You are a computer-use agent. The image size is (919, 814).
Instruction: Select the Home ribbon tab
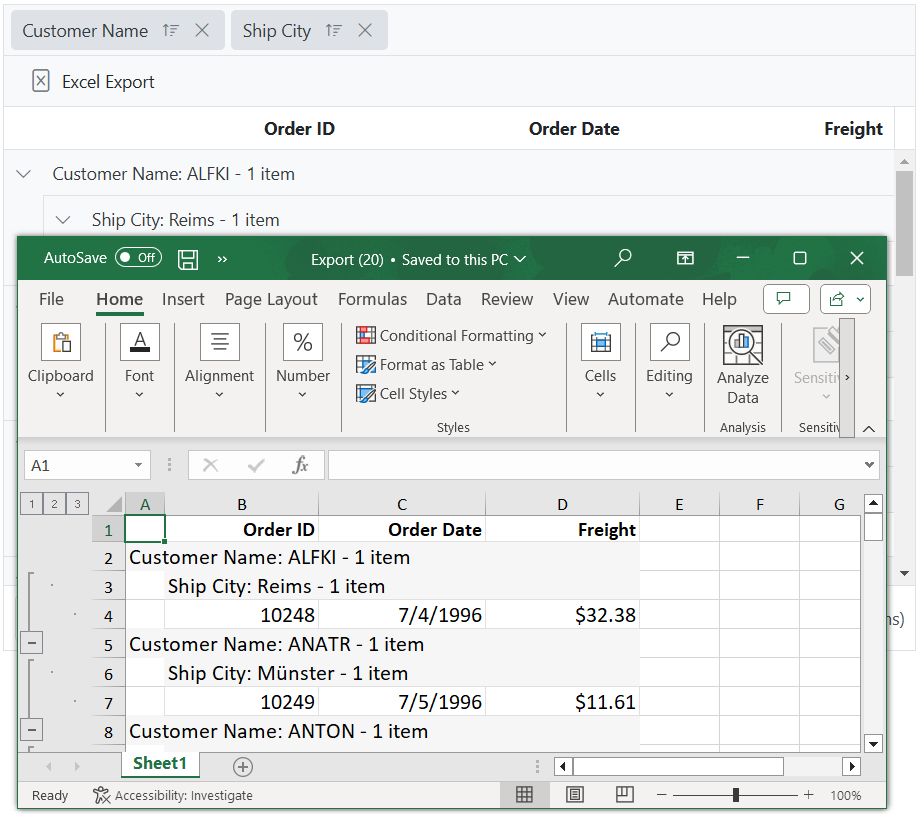[120, 299]
